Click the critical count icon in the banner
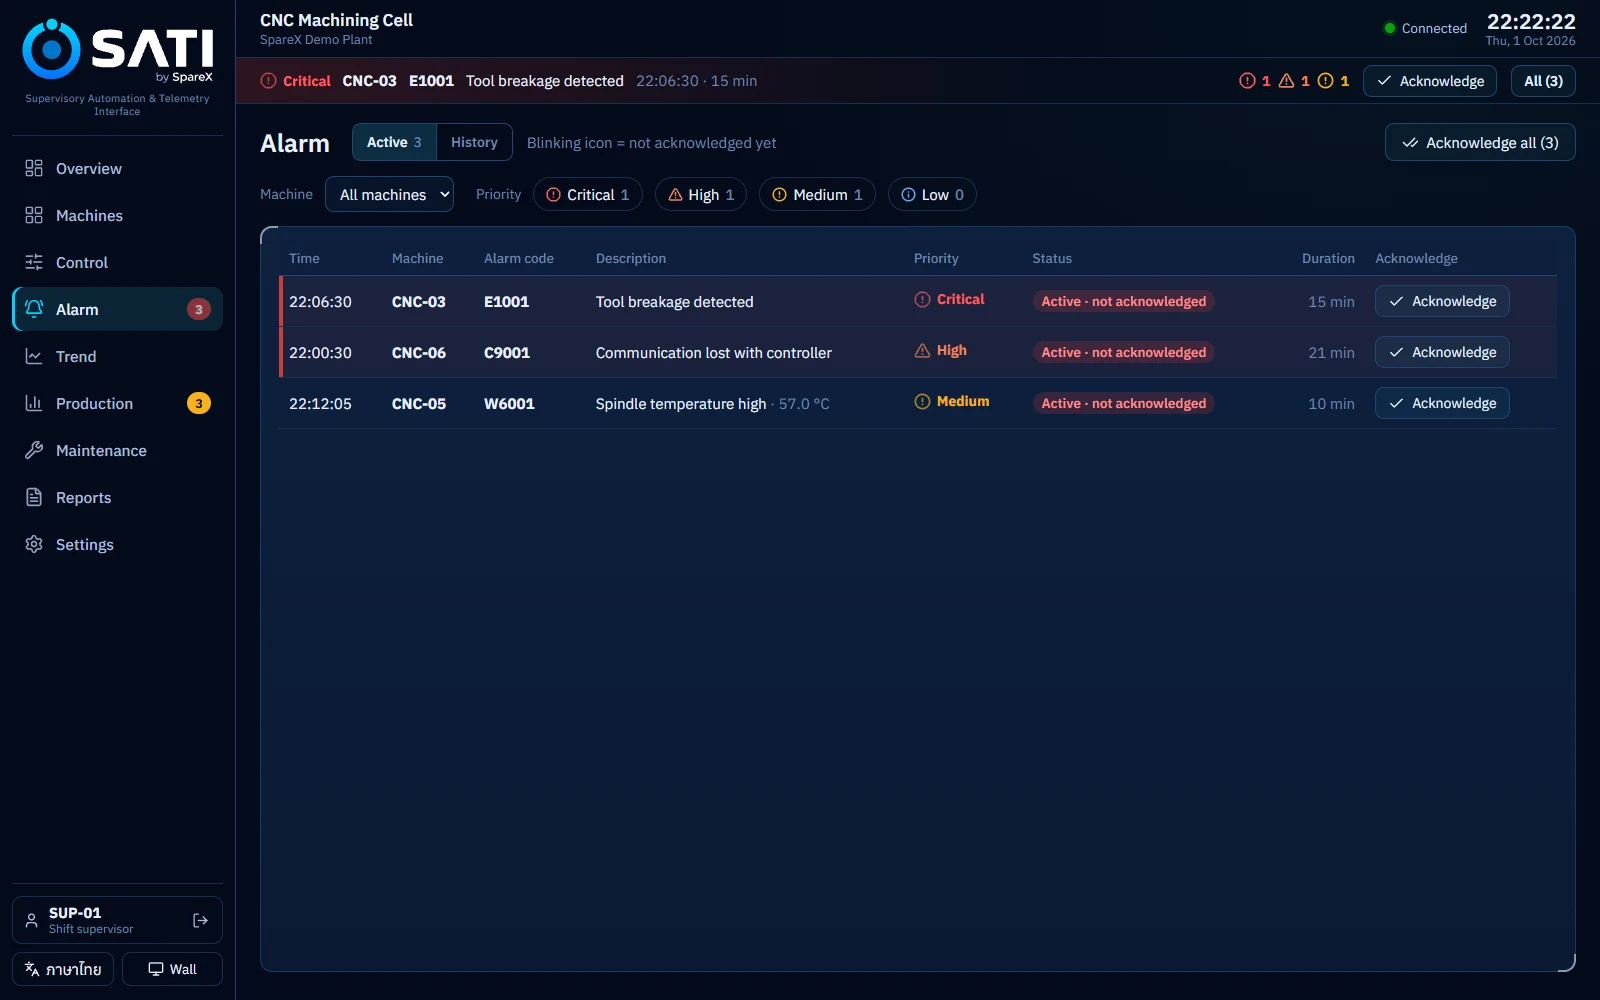 (1247, 81)
